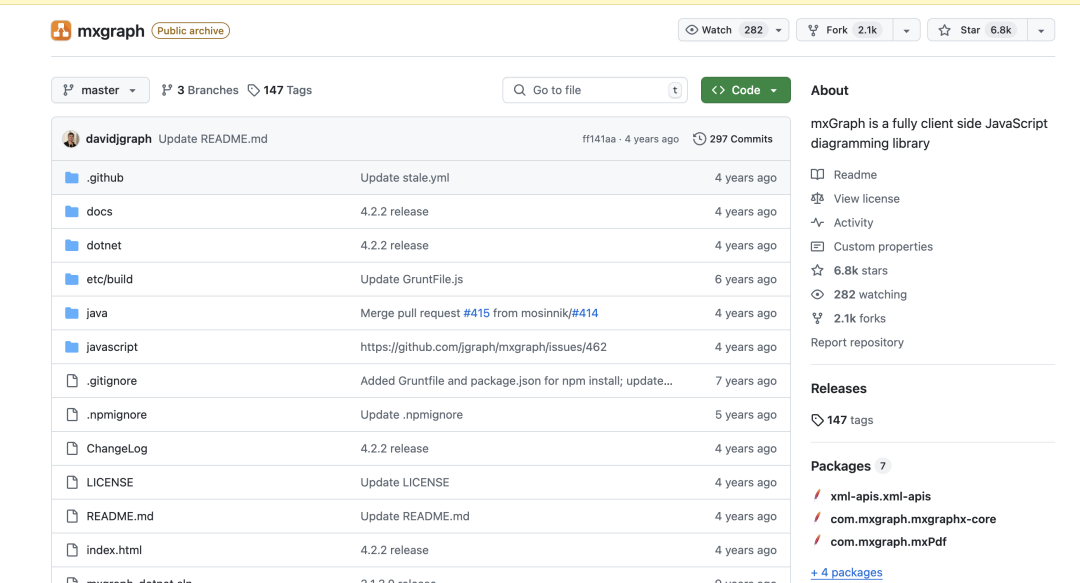Open the mxgraph repository name link
Screen dimensions: 1080x583
coord(111,31)
